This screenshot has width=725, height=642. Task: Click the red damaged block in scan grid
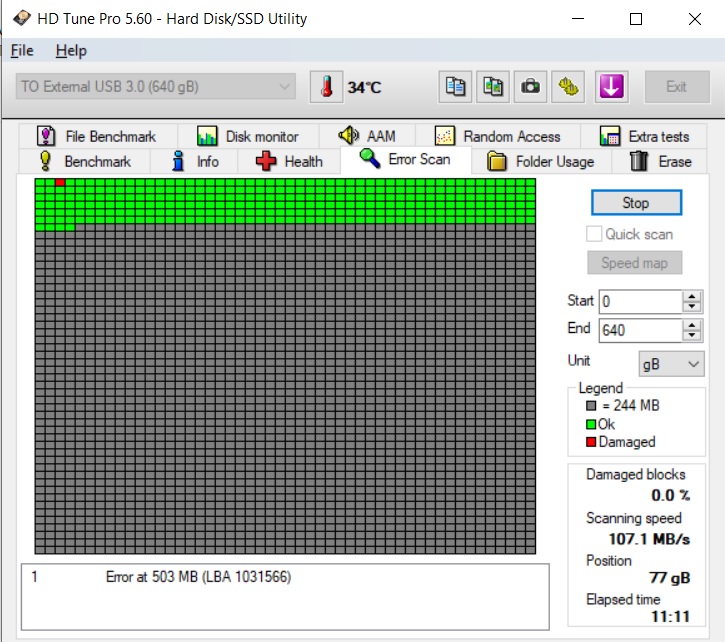[60, 182]
